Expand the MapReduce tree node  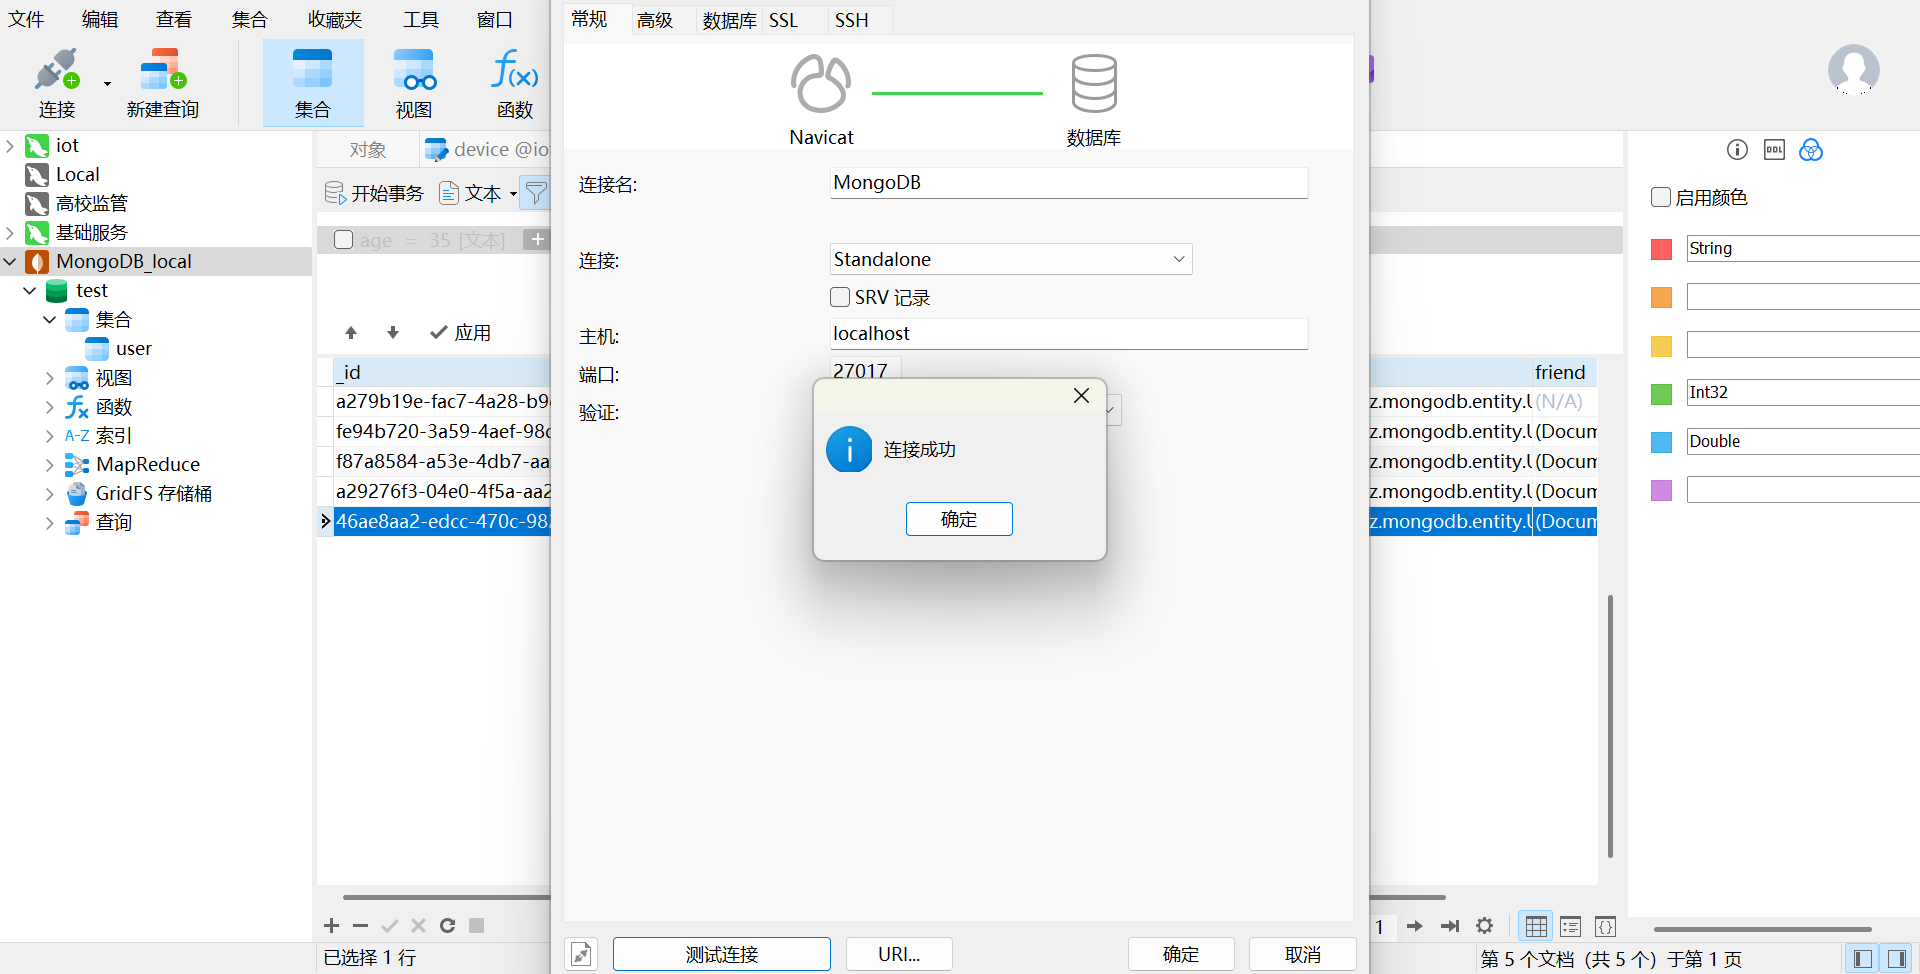tap(50, 465)
